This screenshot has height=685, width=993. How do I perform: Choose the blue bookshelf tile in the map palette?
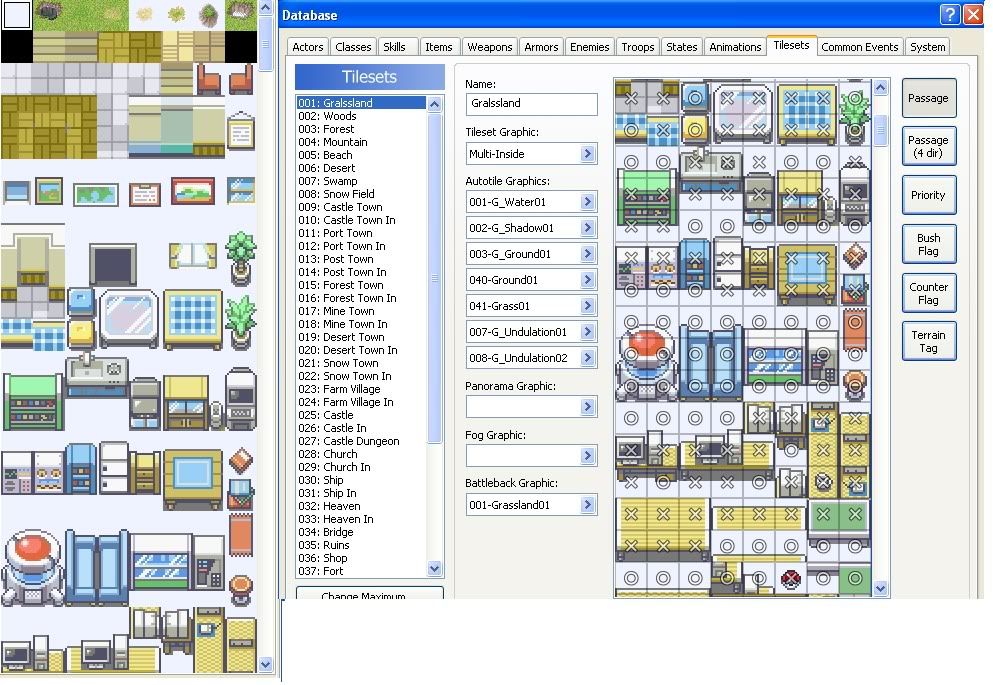tap(80, 468)
